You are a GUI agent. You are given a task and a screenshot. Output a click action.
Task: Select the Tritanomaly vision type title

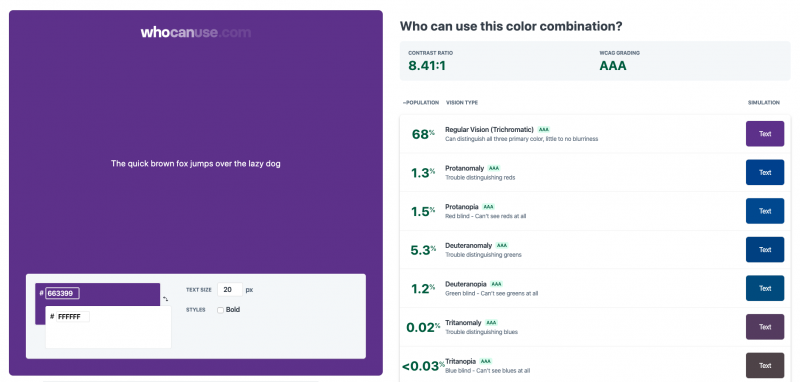tap(463, 323)
